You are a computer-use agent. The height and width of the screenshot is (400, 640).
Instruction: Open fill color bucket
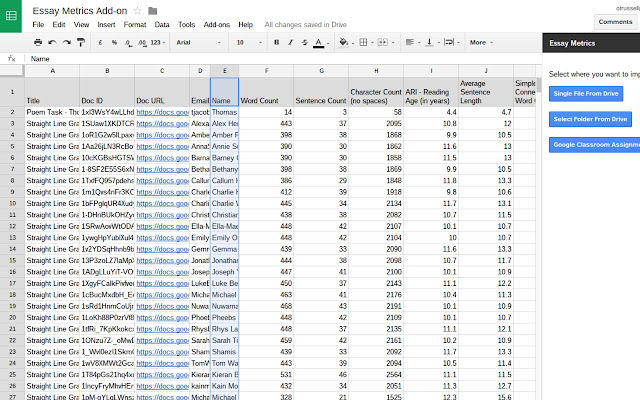(x=344, y=42)
